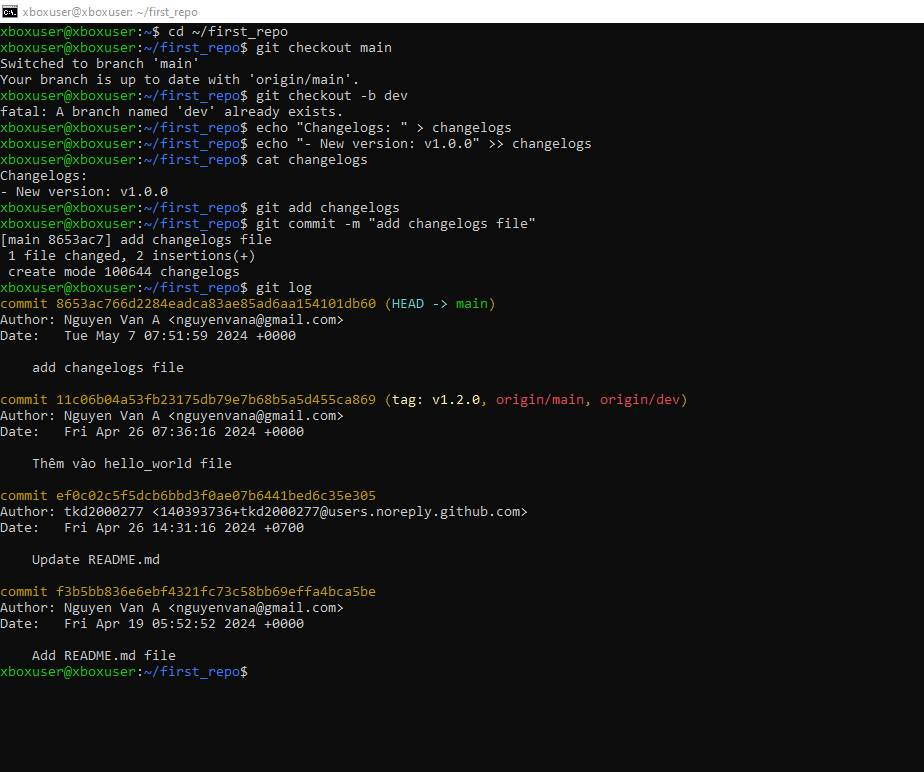Click the 'Add README.md file' commit message

tap(104, 656)
